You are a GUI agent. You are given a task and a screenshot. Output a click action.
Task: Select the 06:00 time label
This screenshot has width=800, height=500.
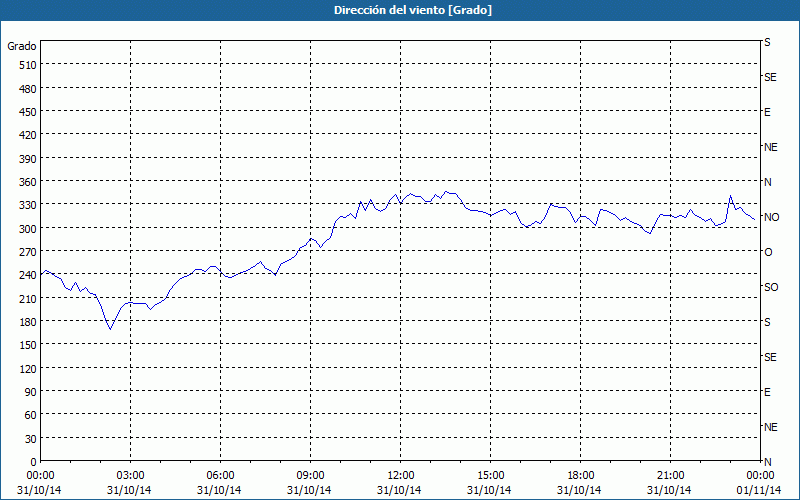click(x=220, y=476)
